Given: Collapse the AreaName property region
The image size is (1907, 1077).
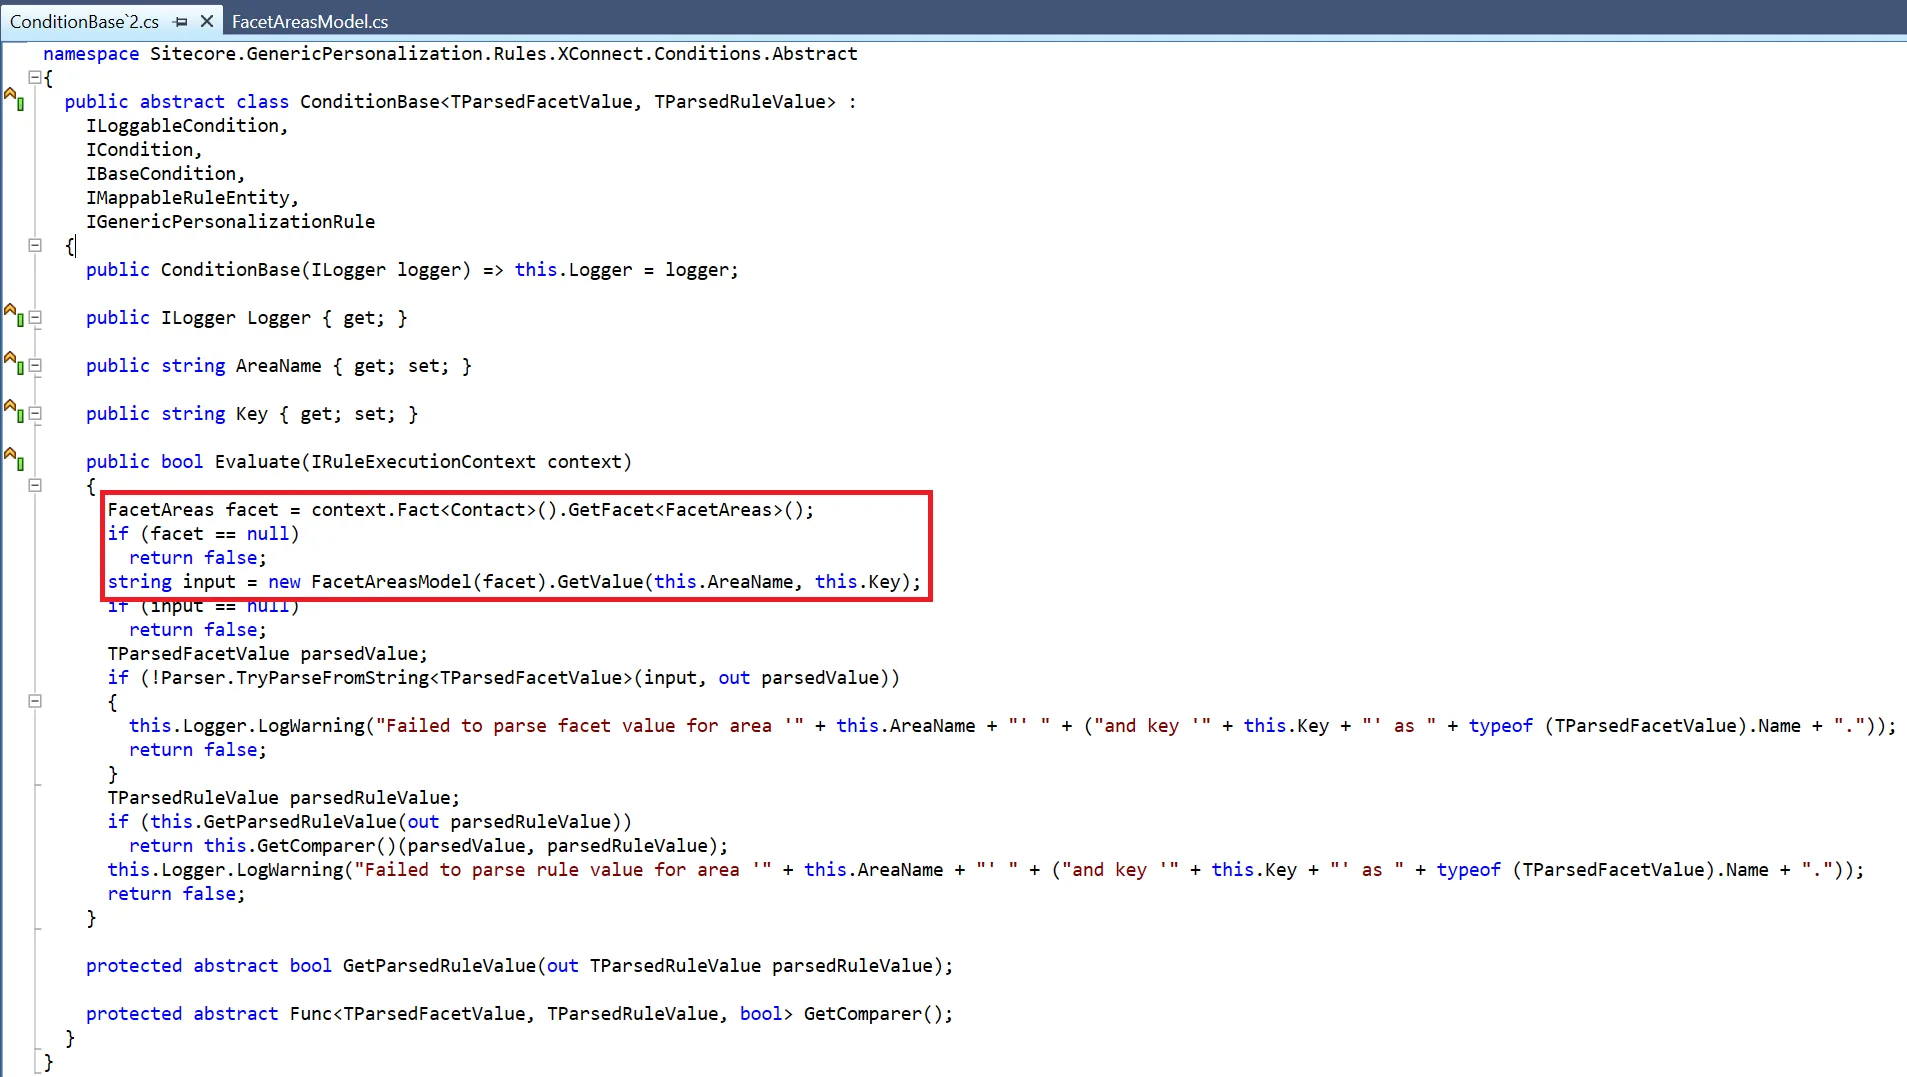Looking at the screenshot, I should 35,366.
